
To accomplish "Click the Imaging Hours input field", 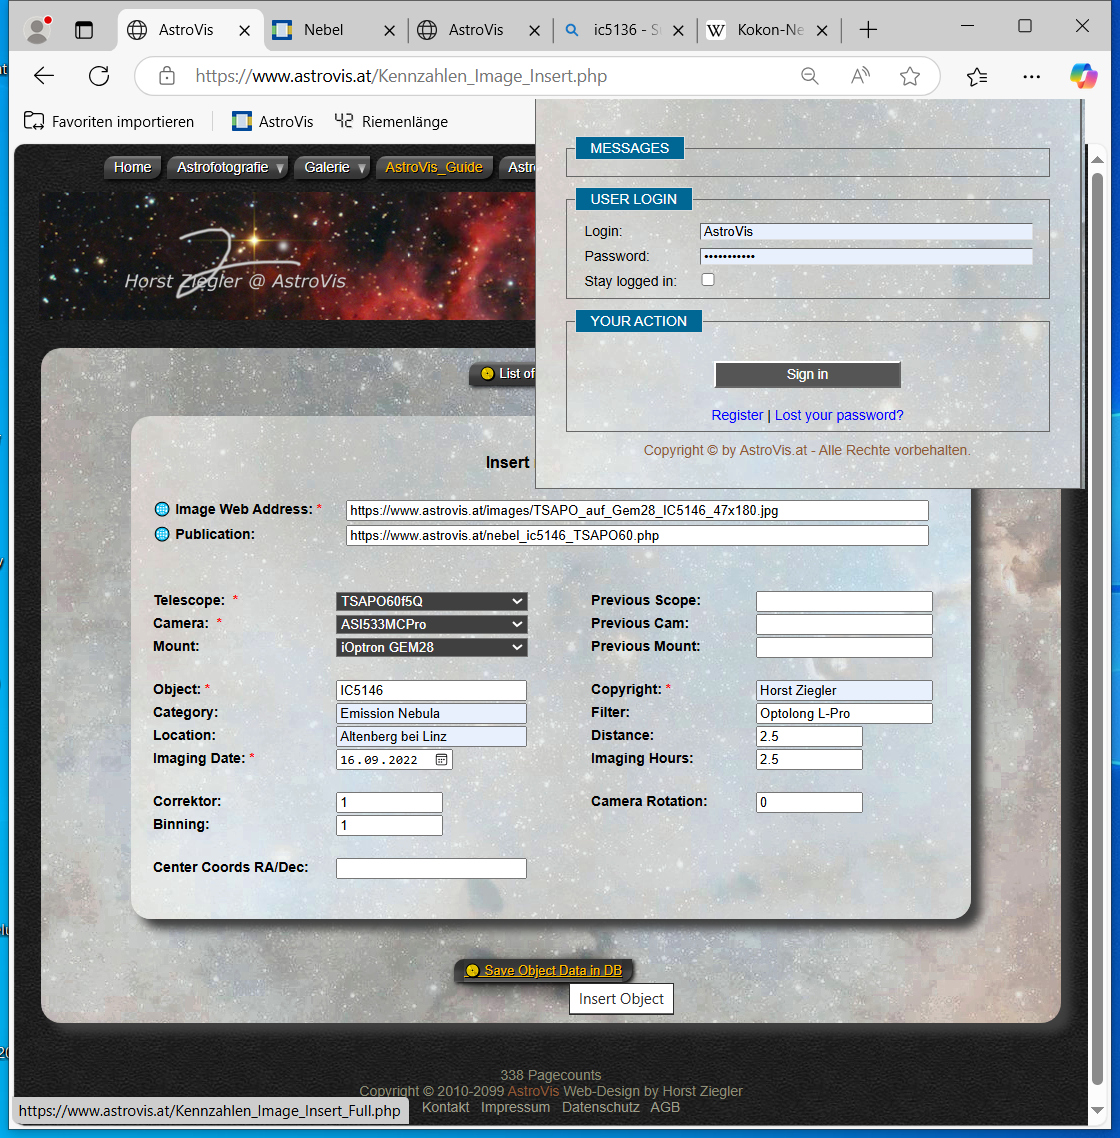I will click(x=809, y=759).
